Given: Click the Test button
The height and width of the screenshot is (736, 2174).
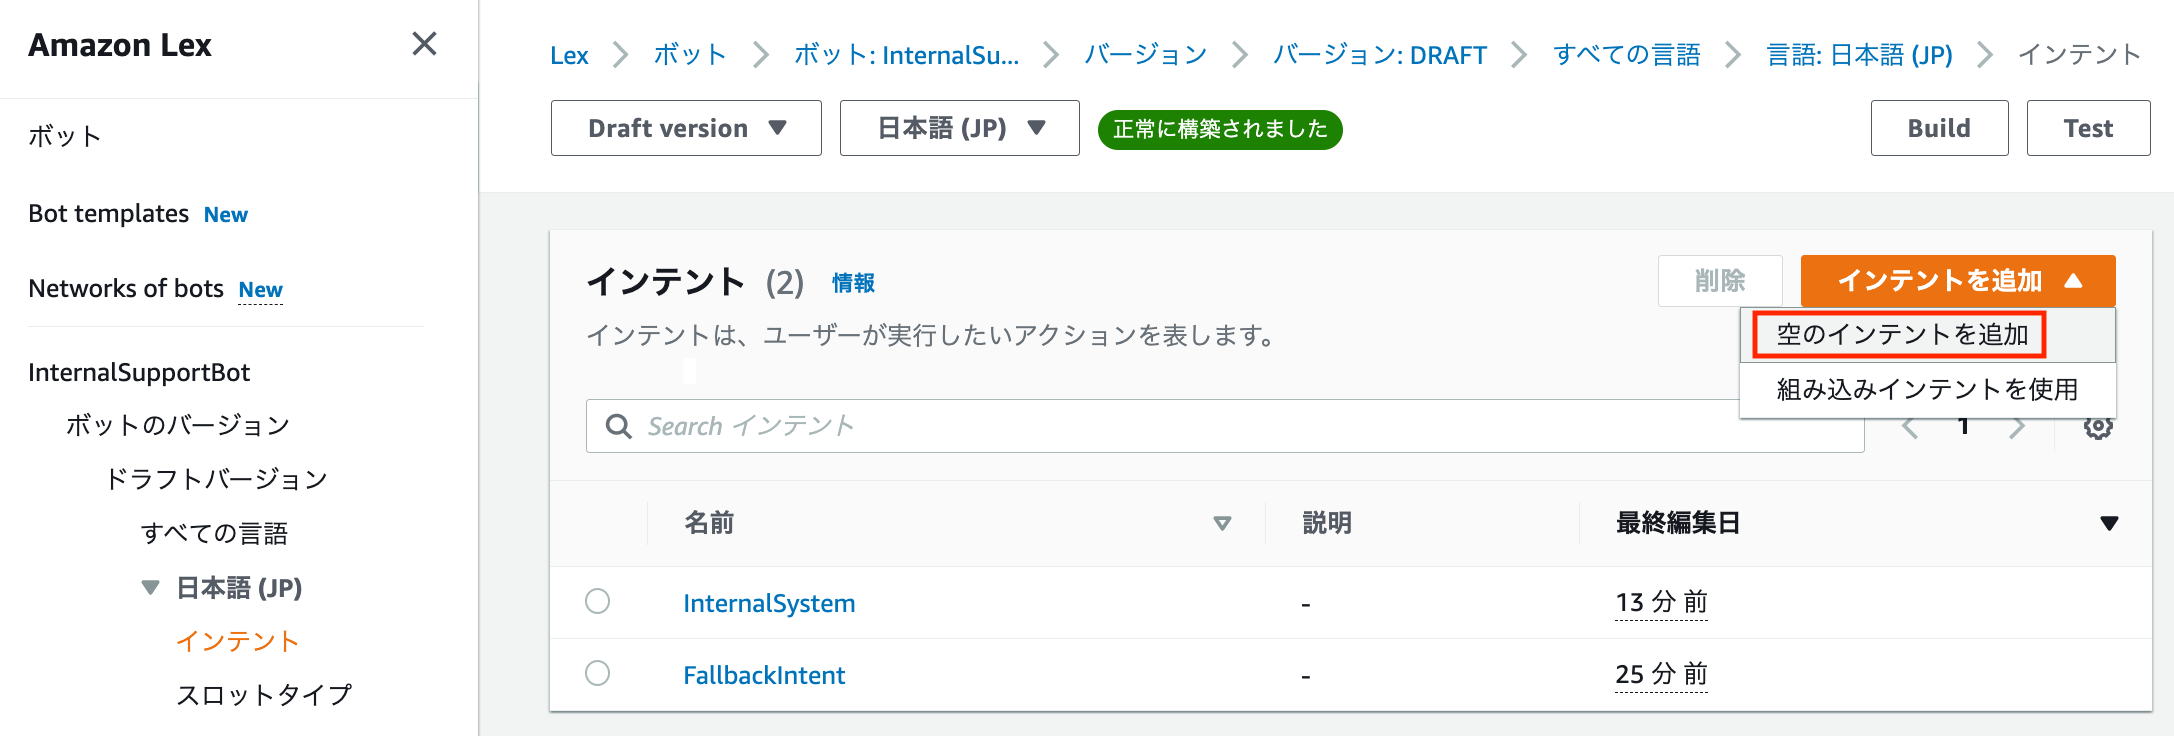Looking at the screenshot, I should 2088,128.
